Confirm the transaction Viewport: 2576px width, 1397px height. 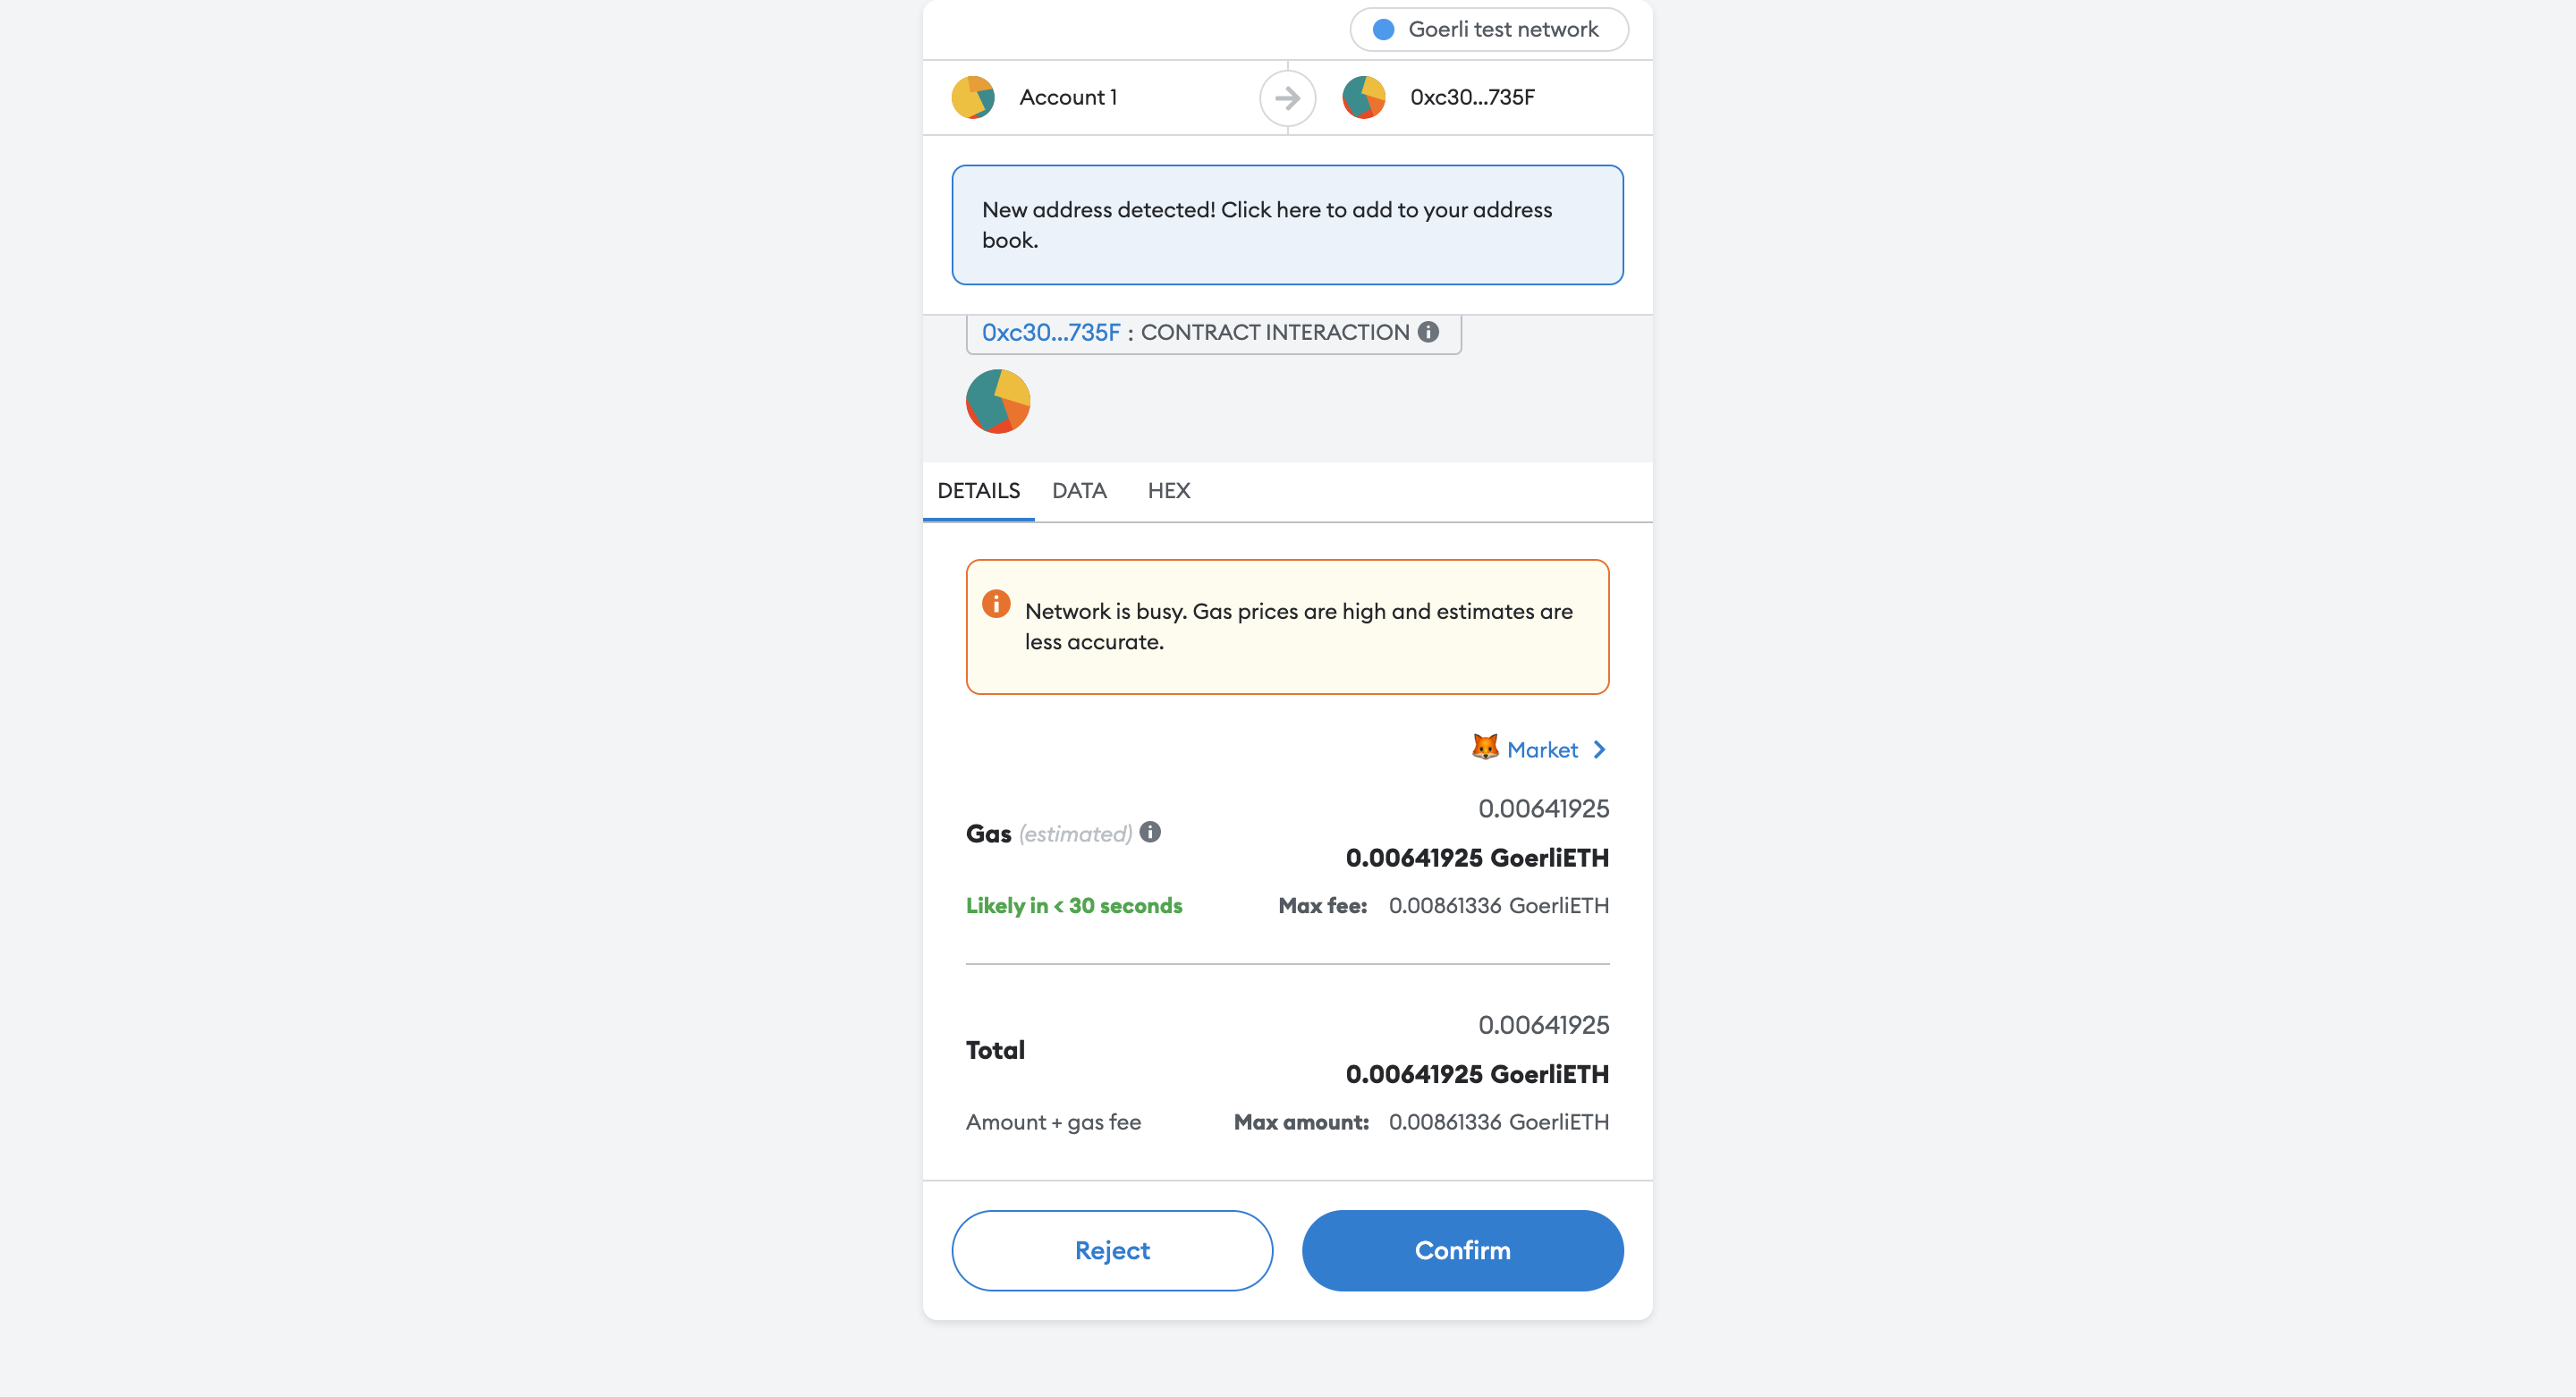(1462, 1251)
